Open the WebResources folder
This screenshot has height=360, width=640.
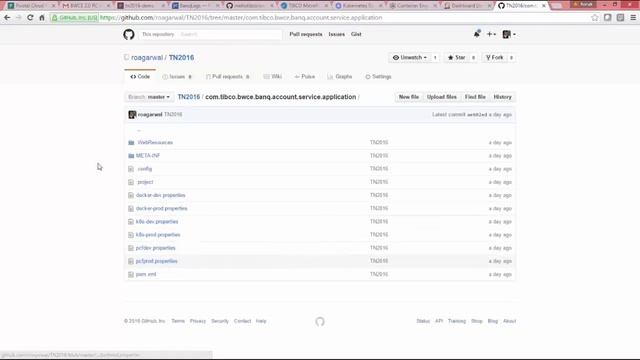(x=155, y=142)
